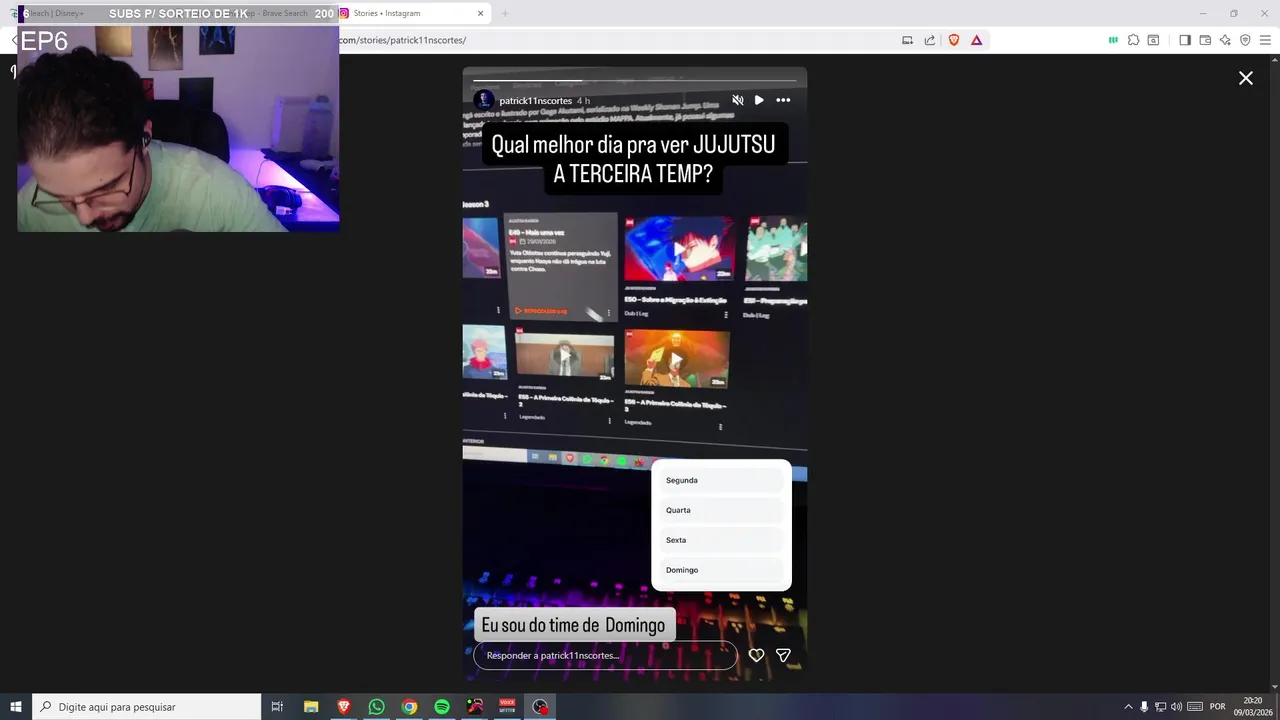Open a new browser tab
1280x720 pixels.
click(505, 14)
